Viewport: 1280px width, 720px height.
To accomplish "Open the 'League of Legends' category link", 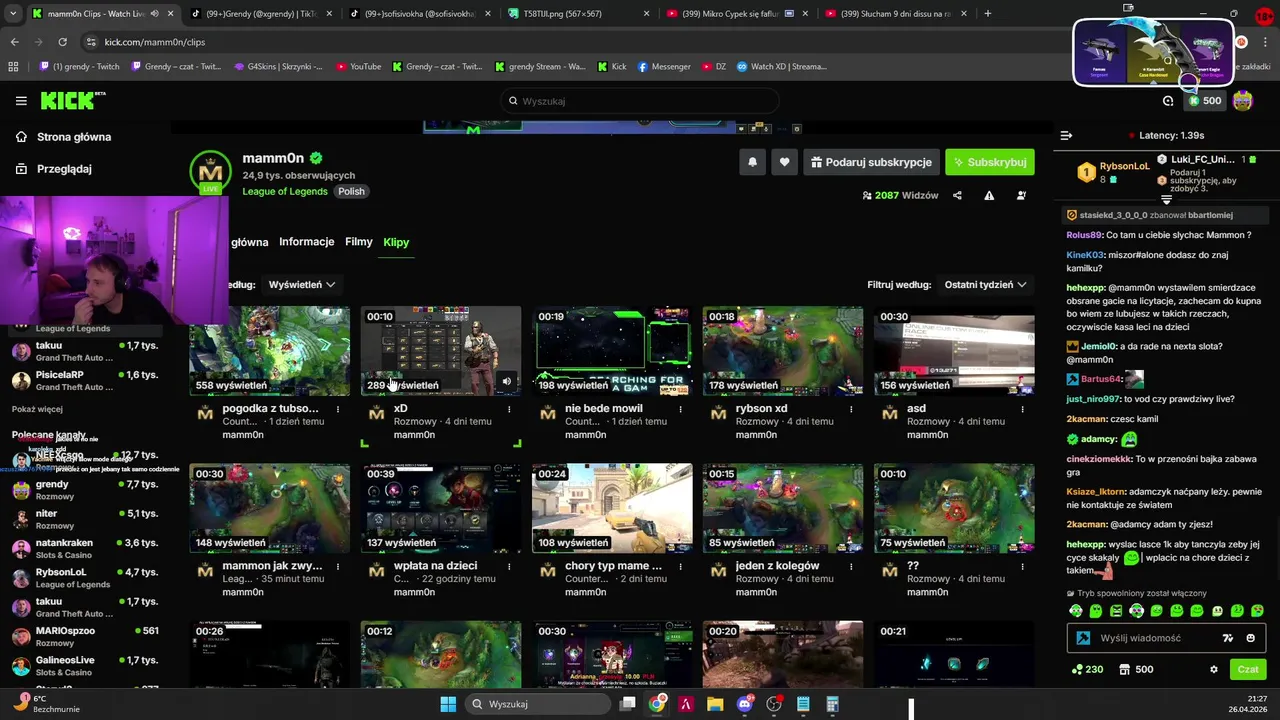I will pos(285,191).
